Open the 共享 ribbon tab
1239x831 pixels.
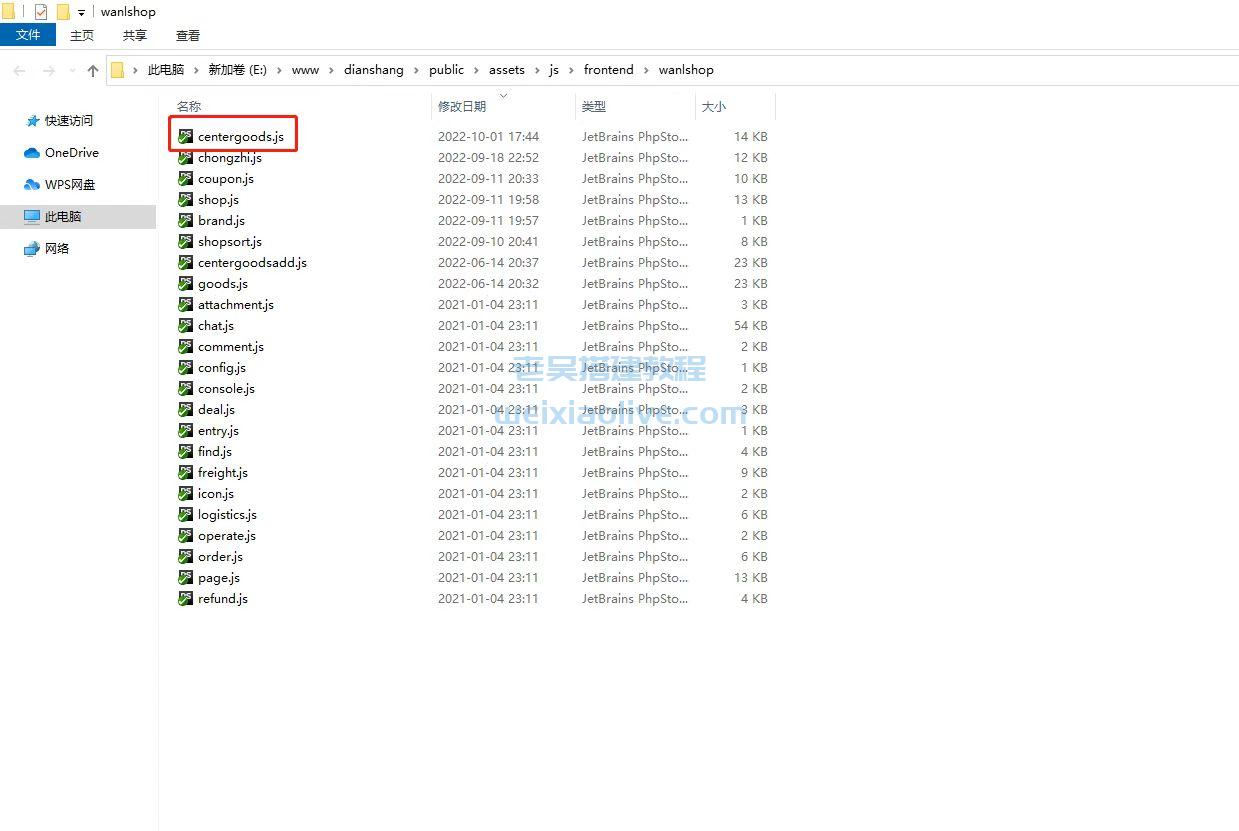coord(135,35)
